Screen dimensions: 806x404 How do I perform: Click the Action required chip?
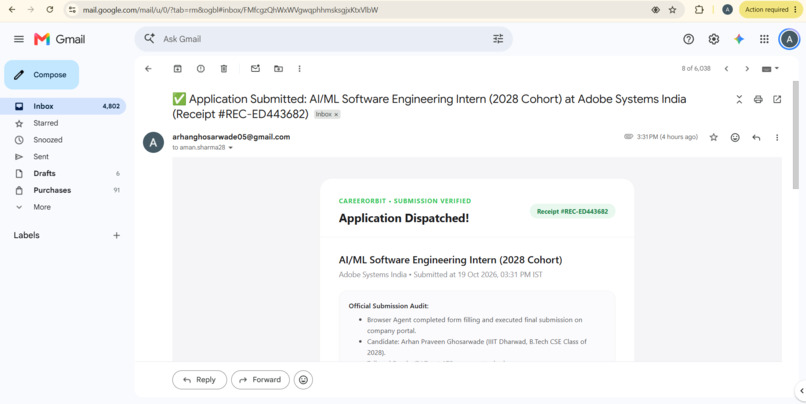771,10
